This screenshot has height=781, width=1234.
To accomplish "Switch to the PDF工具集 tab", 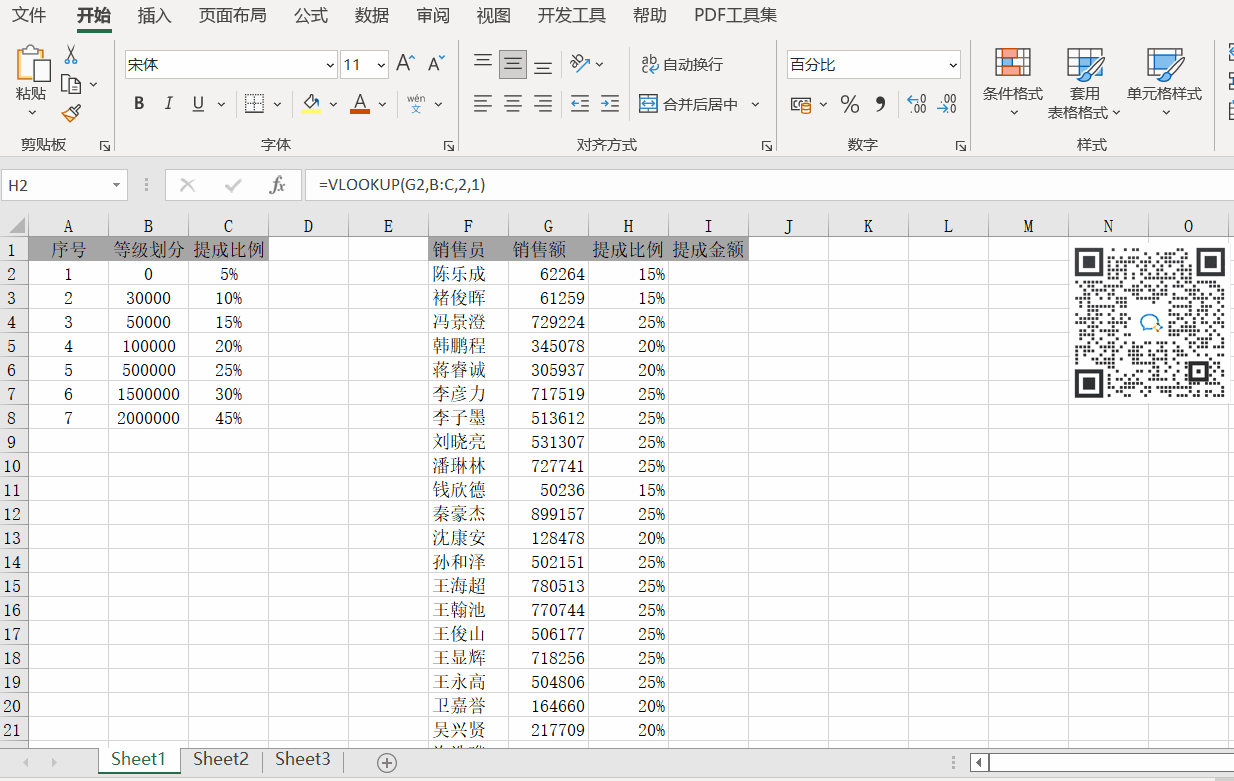I will coord(735,15).
